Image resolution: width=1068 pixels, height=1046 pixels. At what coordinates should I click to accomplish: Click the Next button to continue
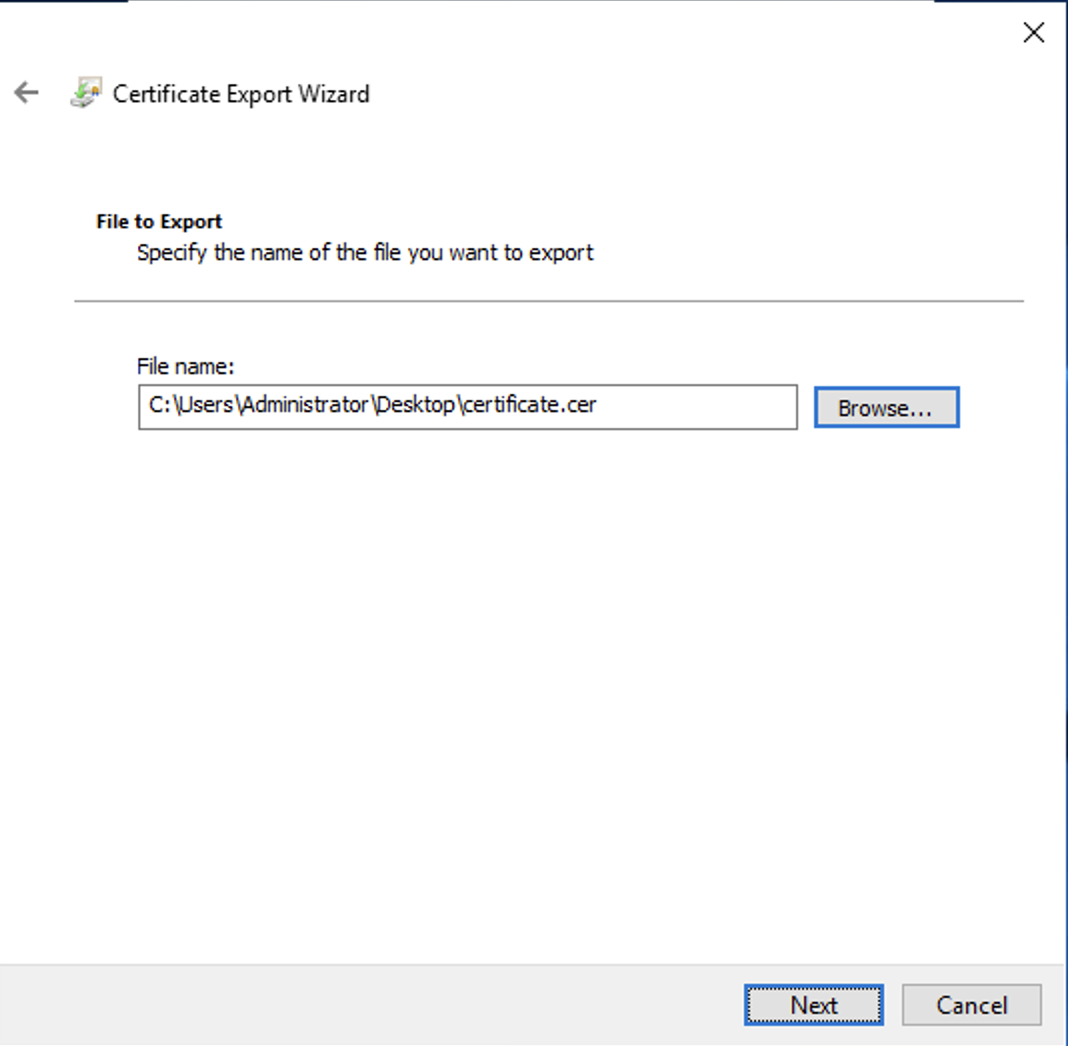pyautogui.click(x=813, y=1005)
